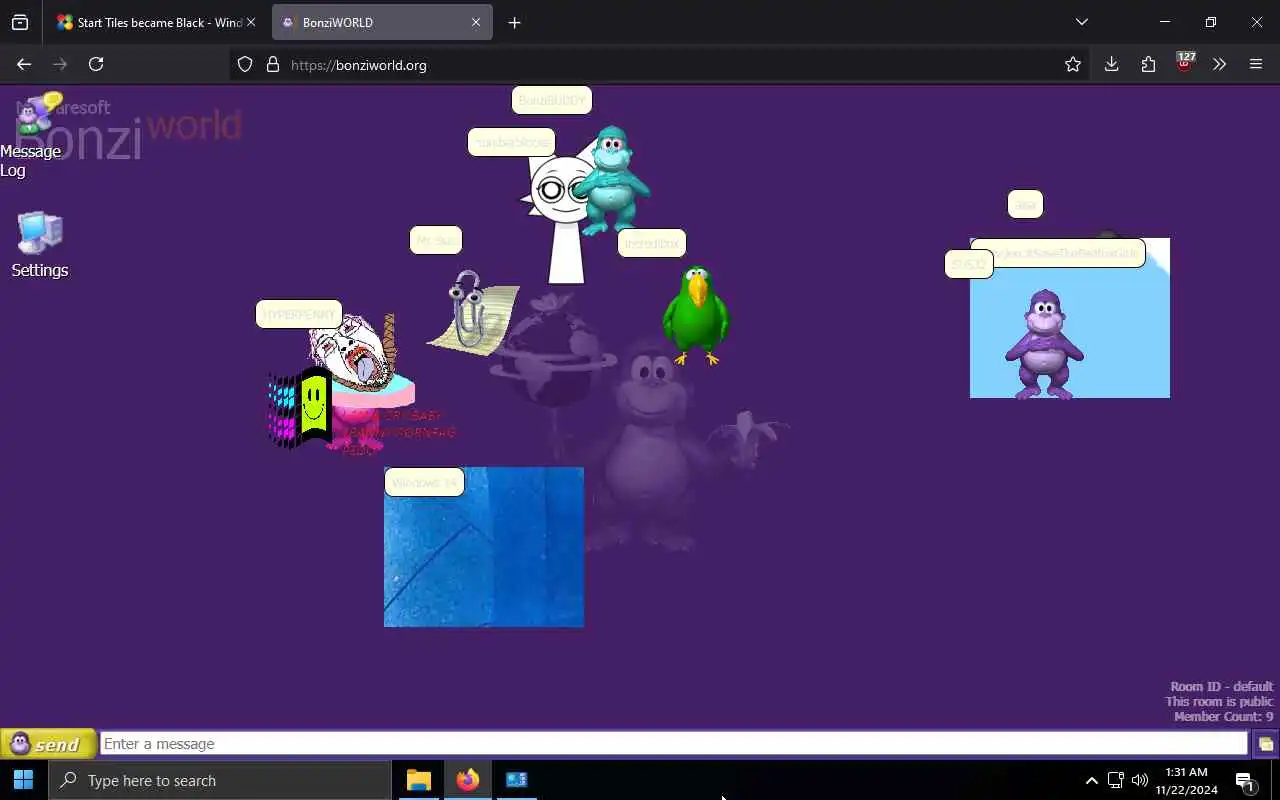
Task: Click the Firefox taskbar icon
Action: click(x=467, y=780)
